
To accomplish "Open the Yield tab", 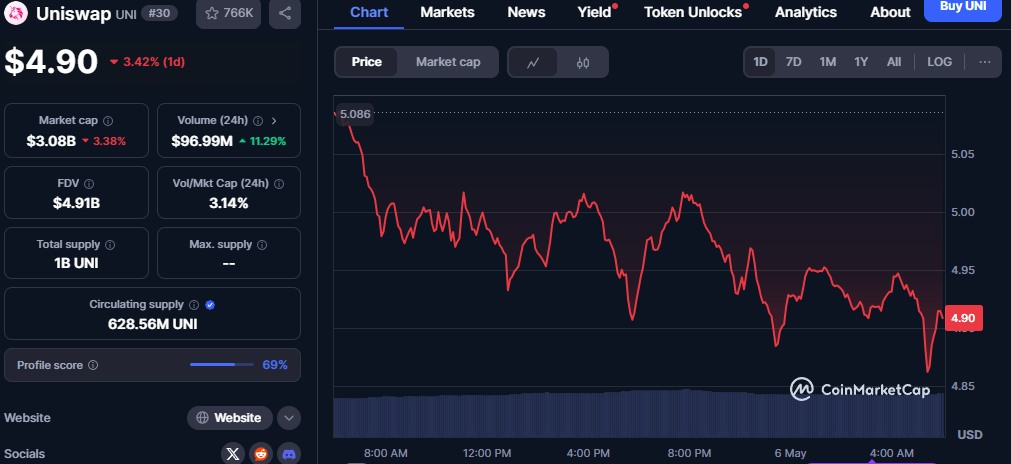I will pos(594,12).
